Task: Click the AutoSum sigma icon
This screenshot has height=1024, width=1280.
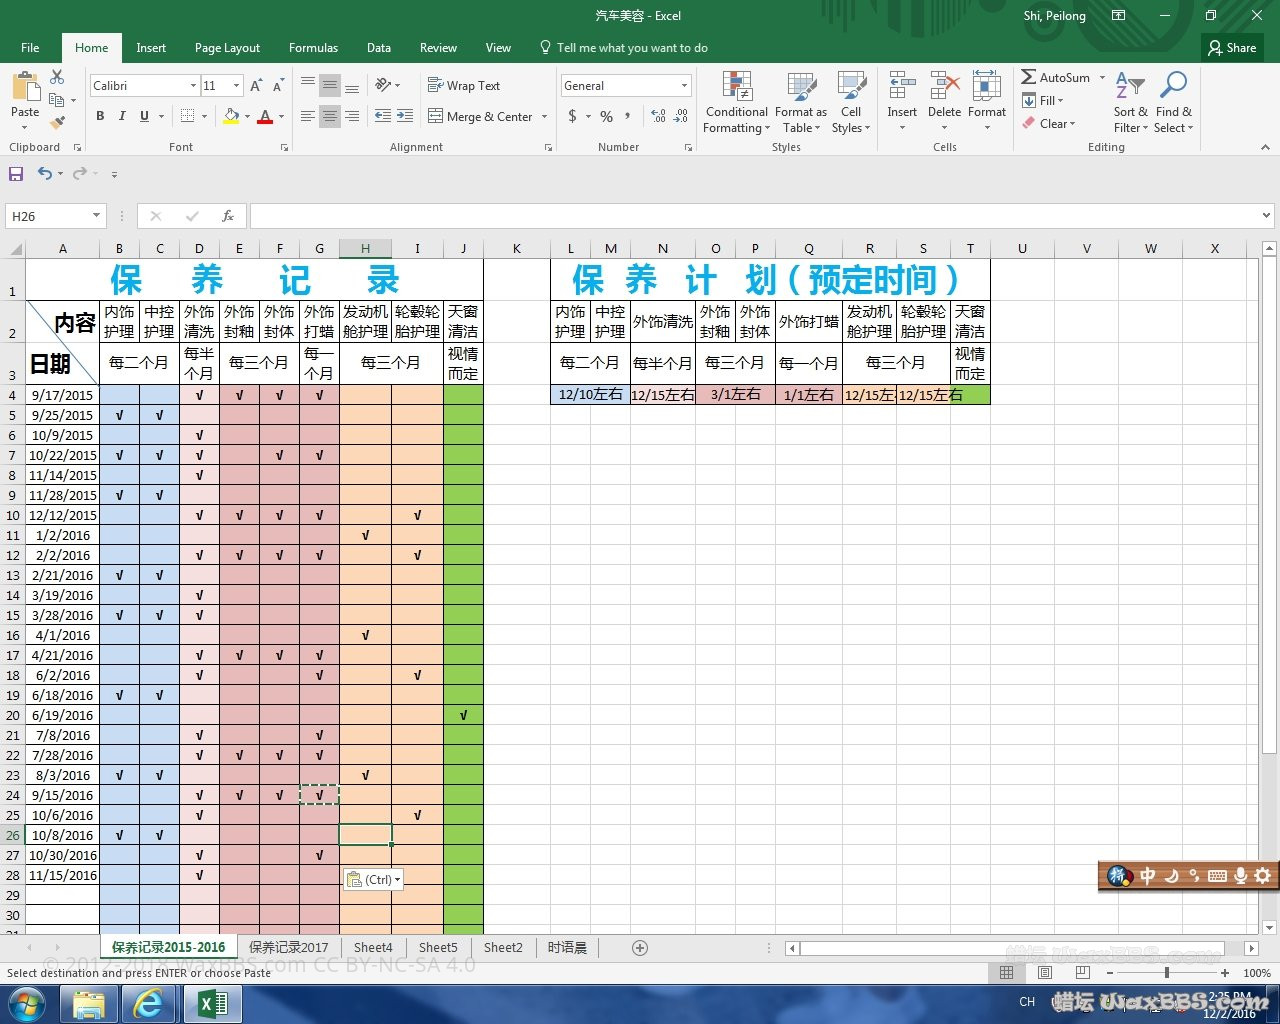Action: 1029,78
